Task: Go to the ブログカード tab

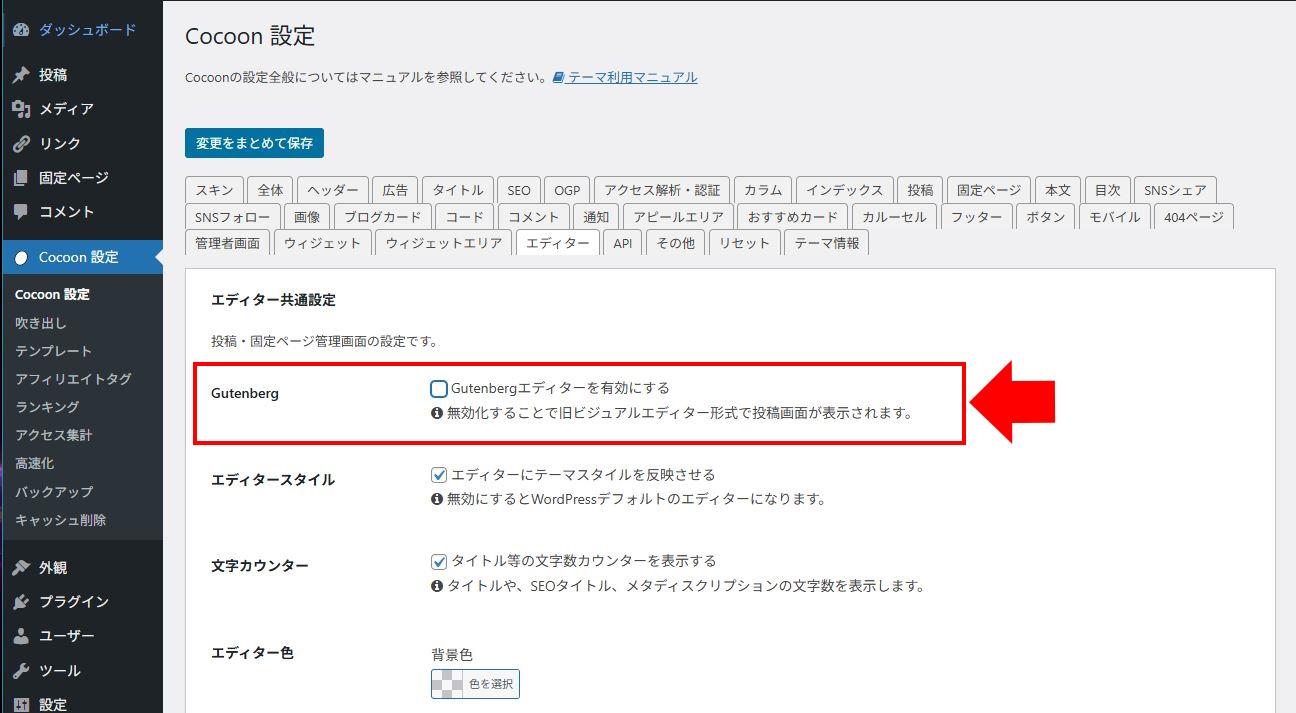Action: tap(384, 217)
